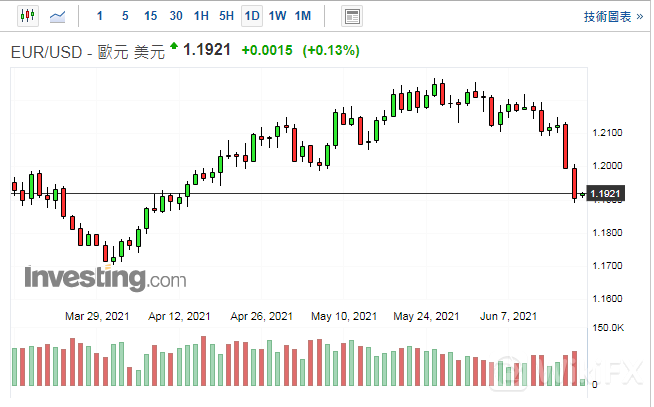The width and height of the screenshot is (654, 407).
Task: Click the horizontal current price line
Action: (300, 193)
